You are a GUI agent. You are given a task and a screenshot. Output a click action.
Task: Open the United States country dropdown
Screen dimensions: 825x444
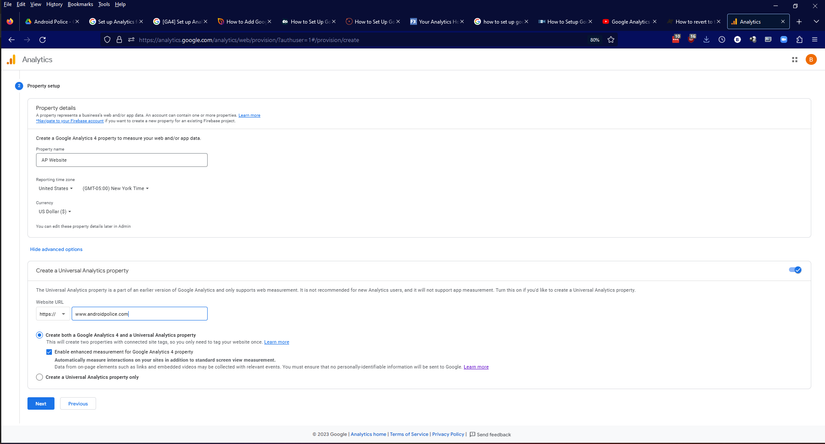(x=55, y=188)
